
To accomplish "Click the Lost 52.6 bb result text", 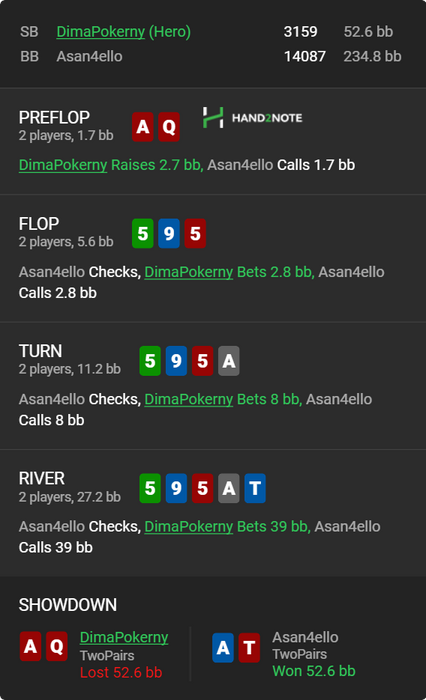I will point(121,672).
